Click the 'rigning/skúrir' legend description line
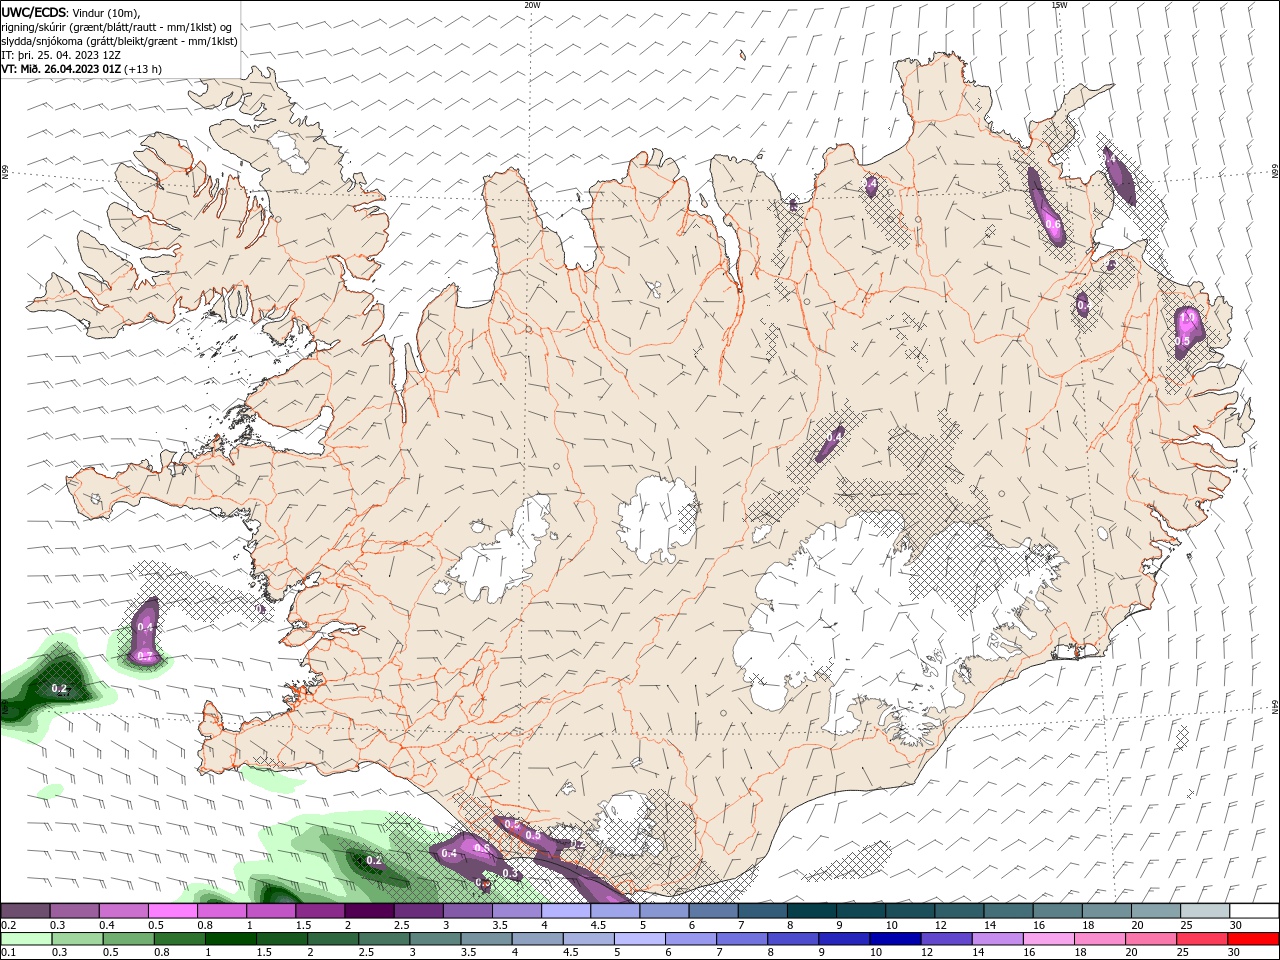Screen dimensions: 1280x960 coord(118,27)
